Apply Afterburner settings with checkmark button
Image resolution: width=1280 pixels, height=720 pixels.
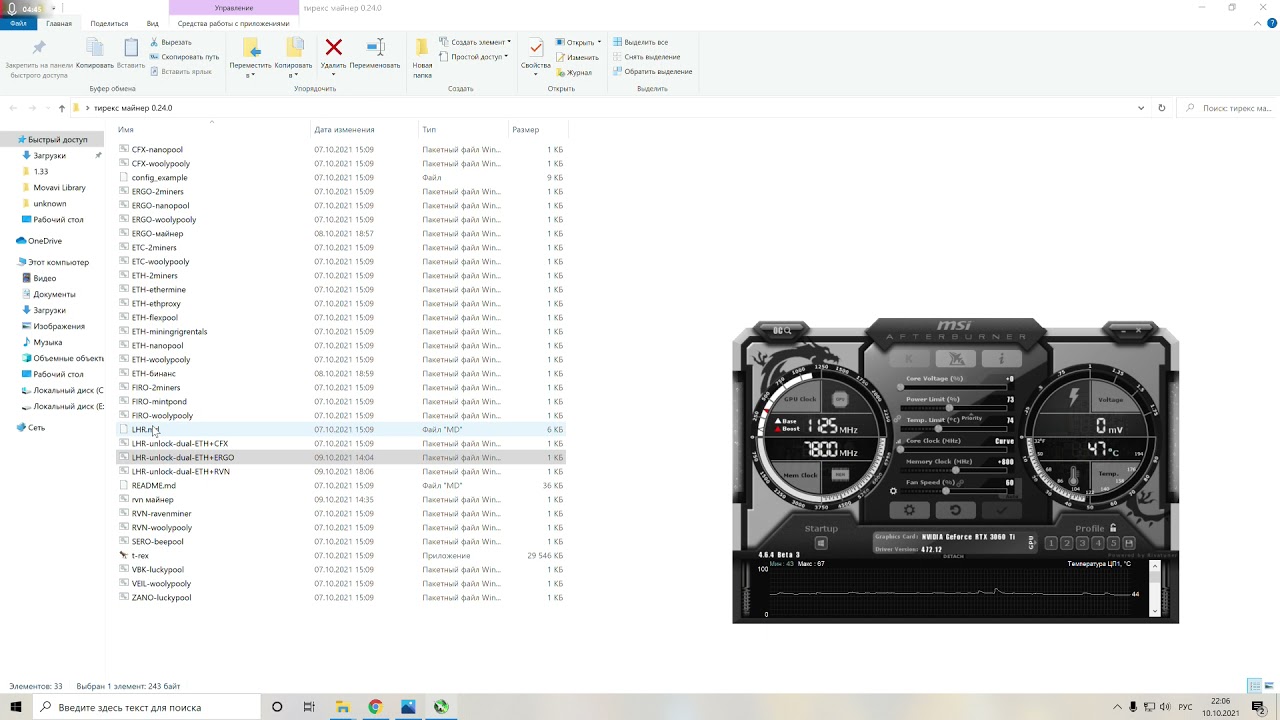[x=1001, y=510]
